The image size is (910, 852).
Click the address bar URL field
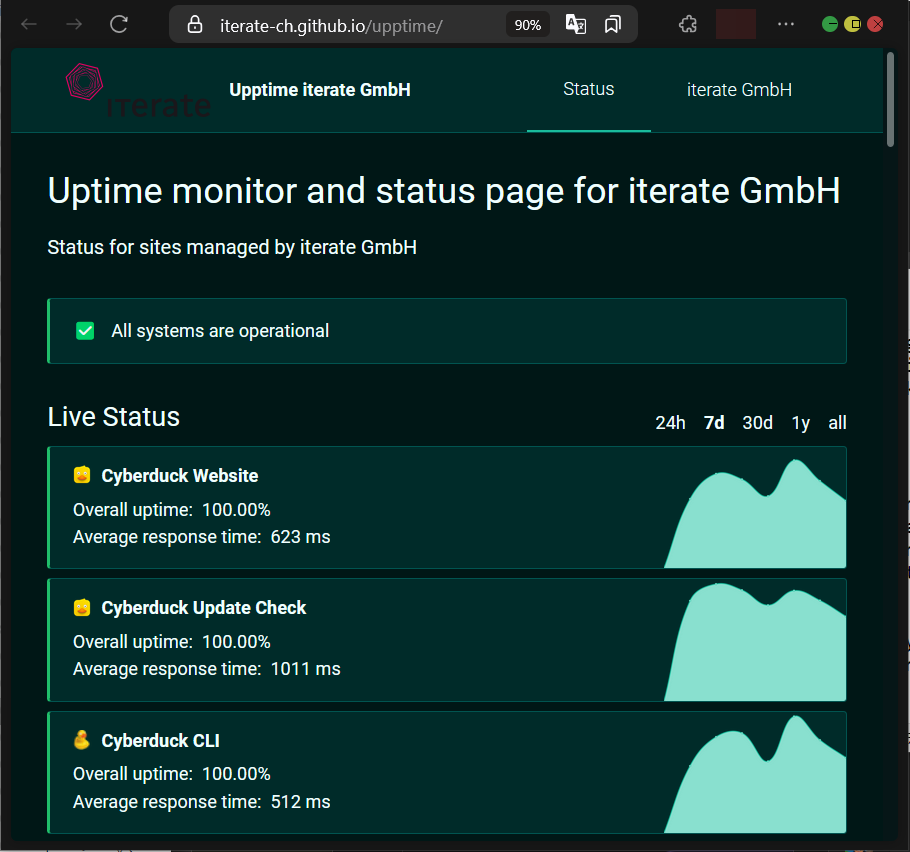tap(331, 26)
